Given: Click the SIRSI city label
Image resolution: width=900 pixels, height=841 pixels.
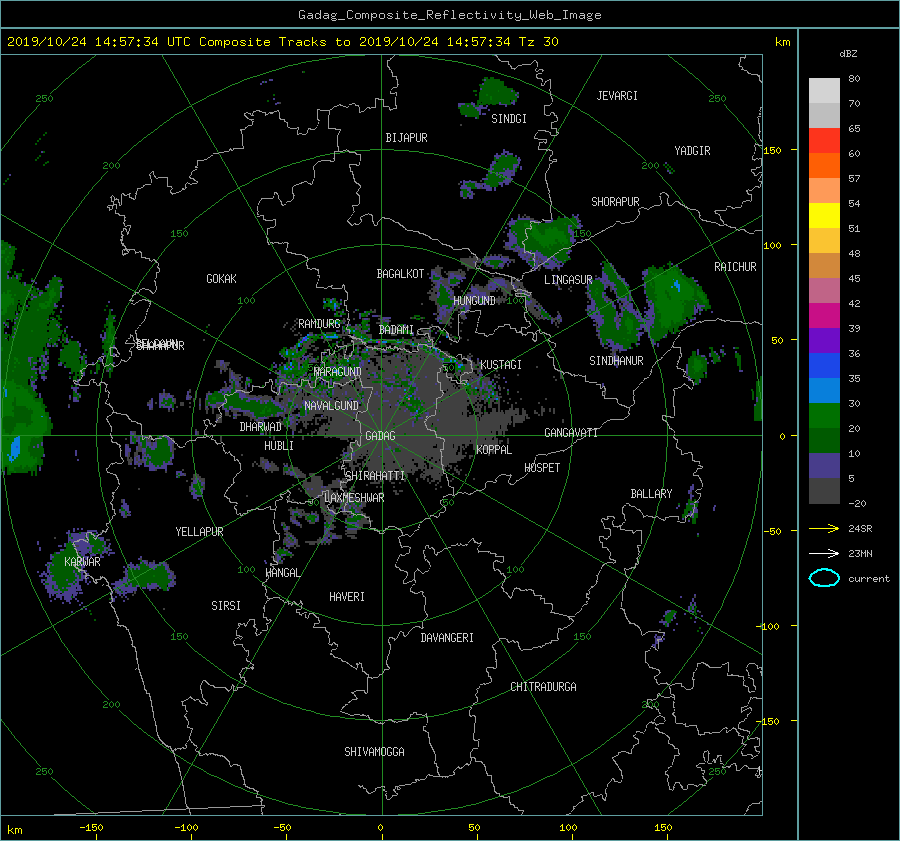Looking at the screenshot, I should tap(226, 606).
